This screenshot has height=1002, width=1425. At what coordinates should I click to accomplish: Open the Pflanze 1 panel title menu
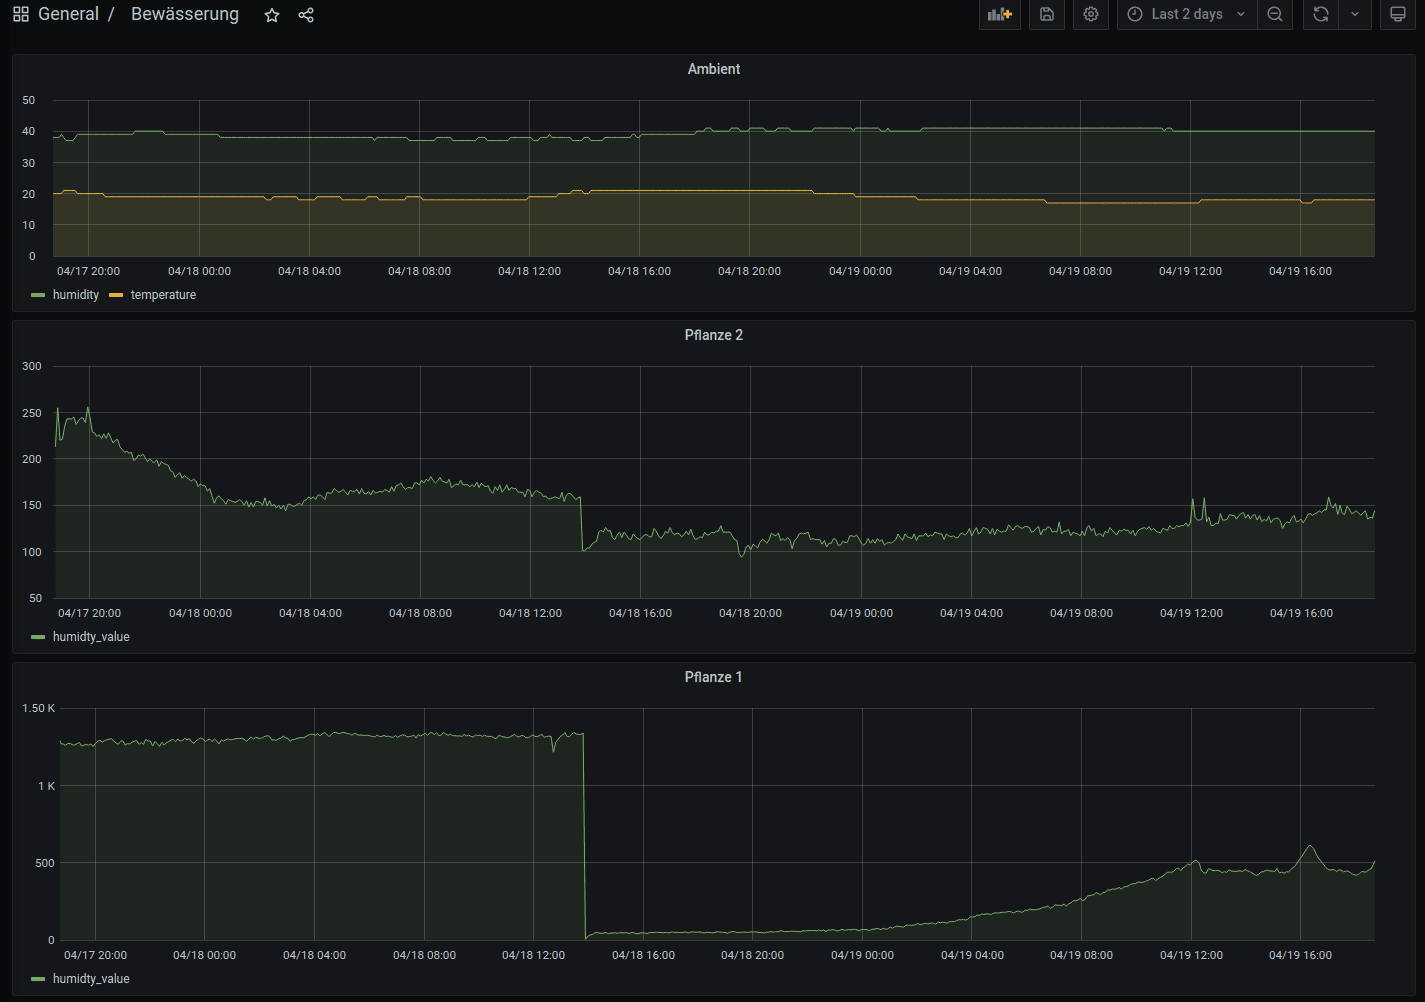coord(714,677)
